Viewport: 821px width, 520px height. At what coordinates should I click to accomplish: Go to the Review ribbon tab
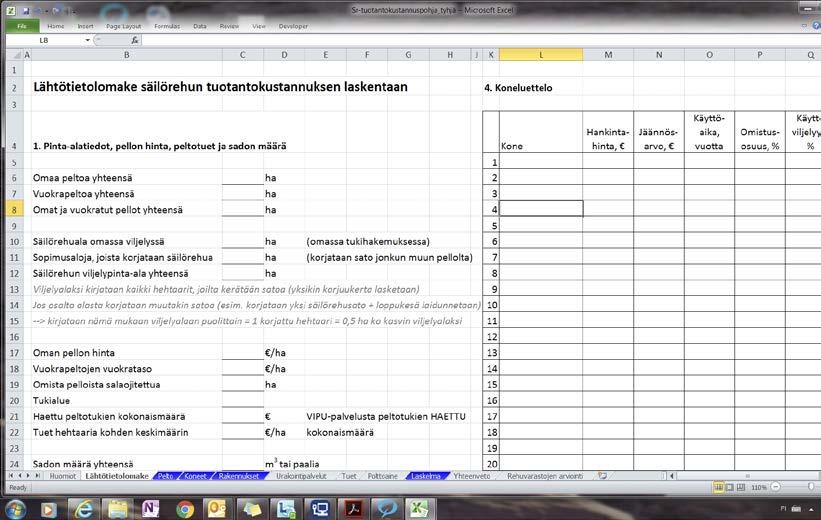(x=229, y=26)
